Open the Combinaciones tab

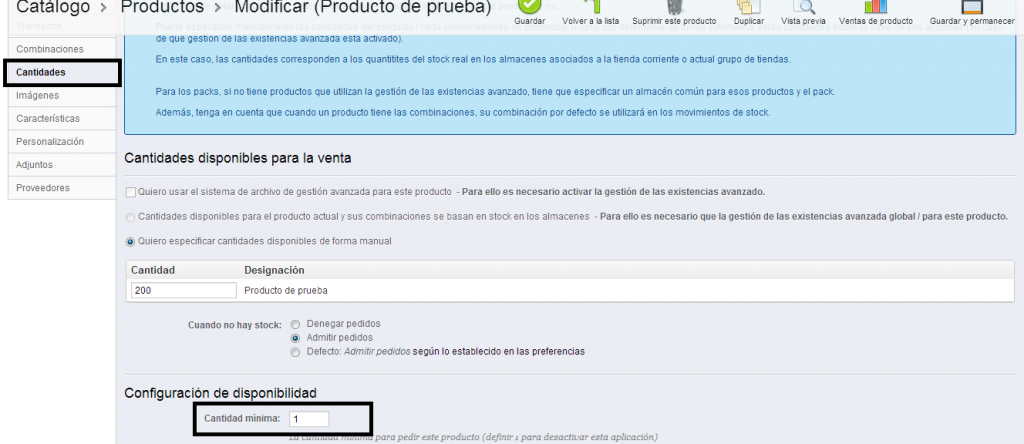coord(50,49)
